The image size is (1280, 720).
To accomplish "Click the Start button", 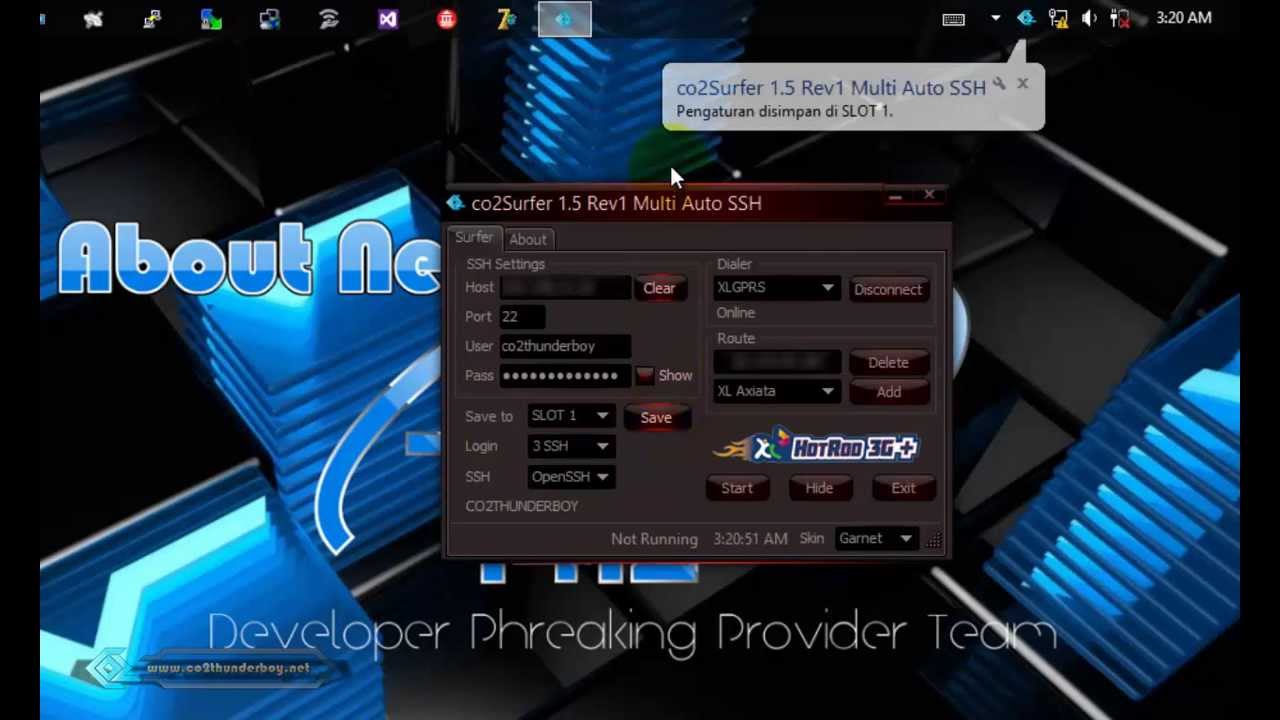I will [x=737, y=488].
